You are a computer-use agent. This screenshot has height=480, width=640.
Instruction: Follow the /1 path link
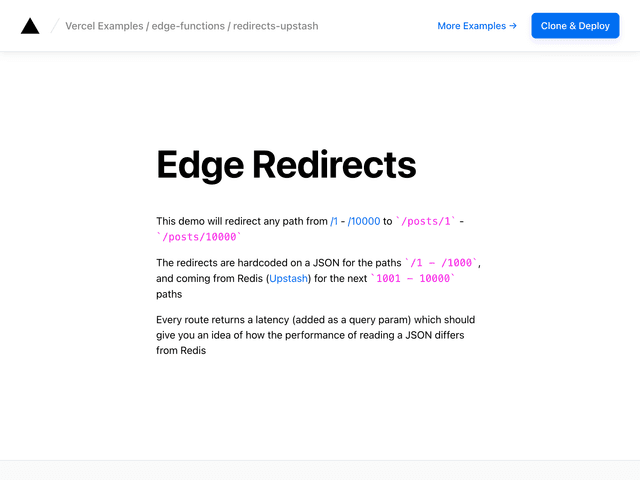[334, 221]
